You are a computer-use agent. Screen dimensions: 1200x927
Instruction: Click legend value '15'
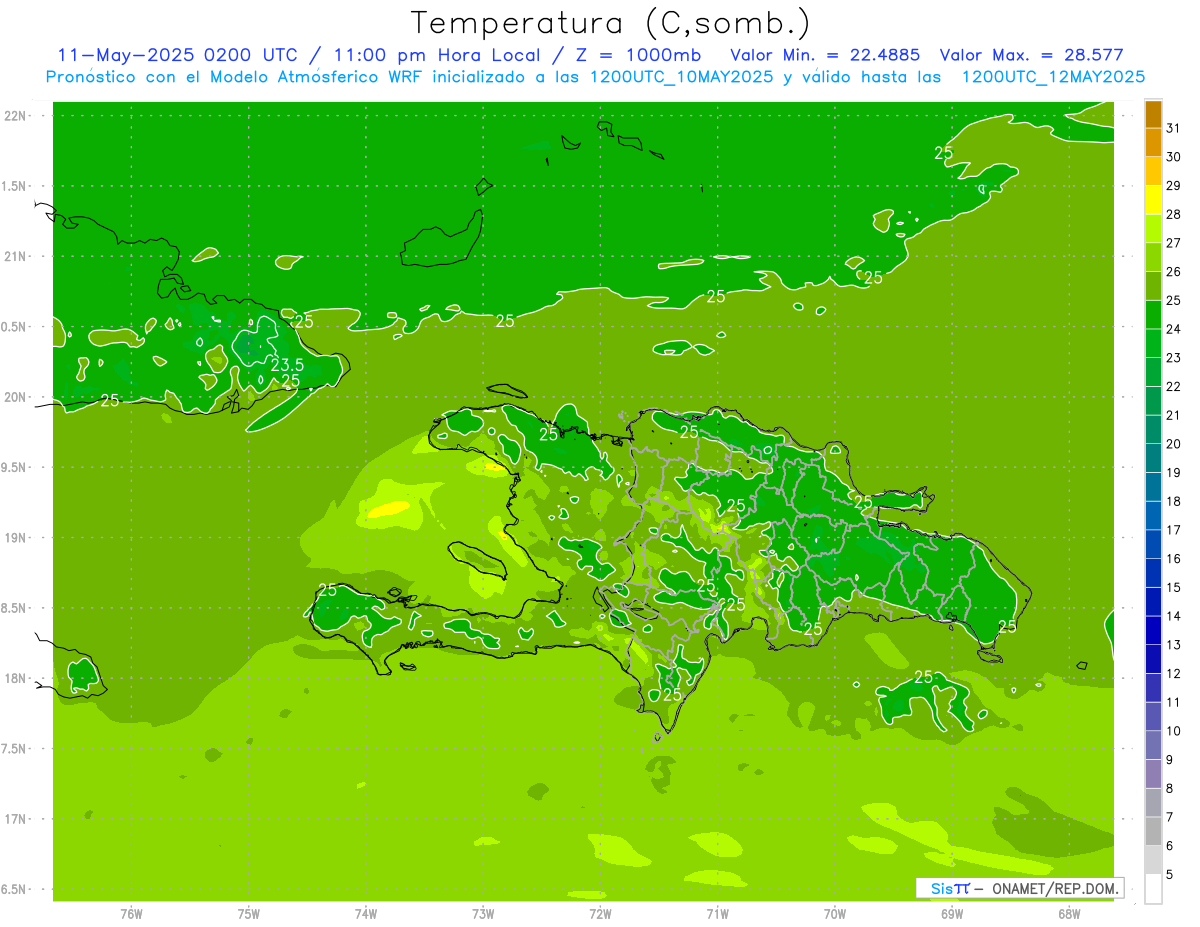[x=1174, y=587]
